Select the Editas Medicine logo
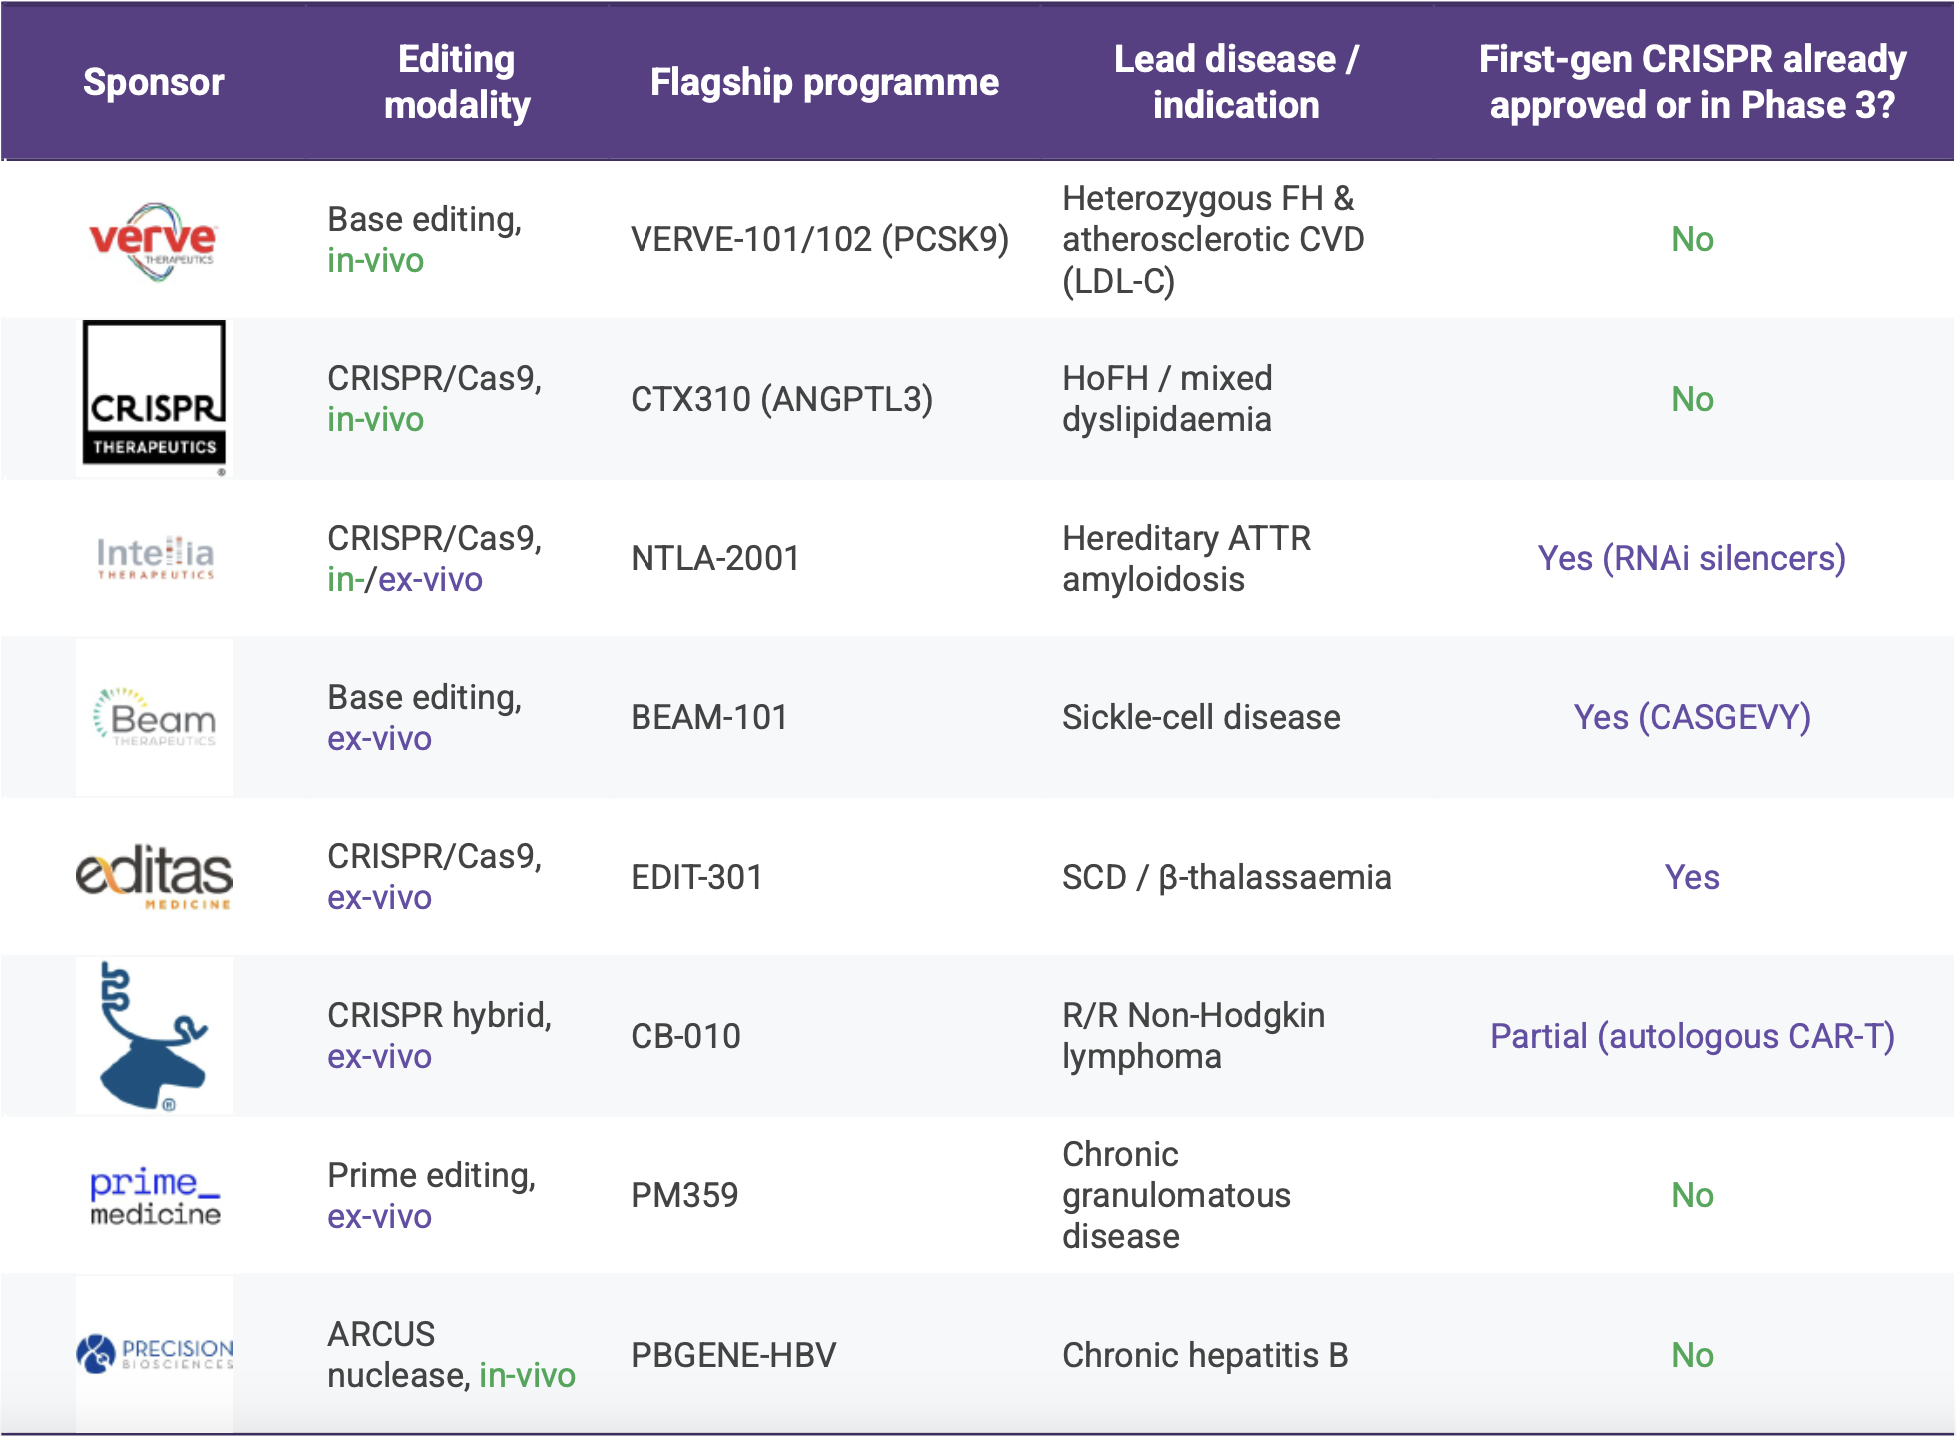 (x=154, y=877)
